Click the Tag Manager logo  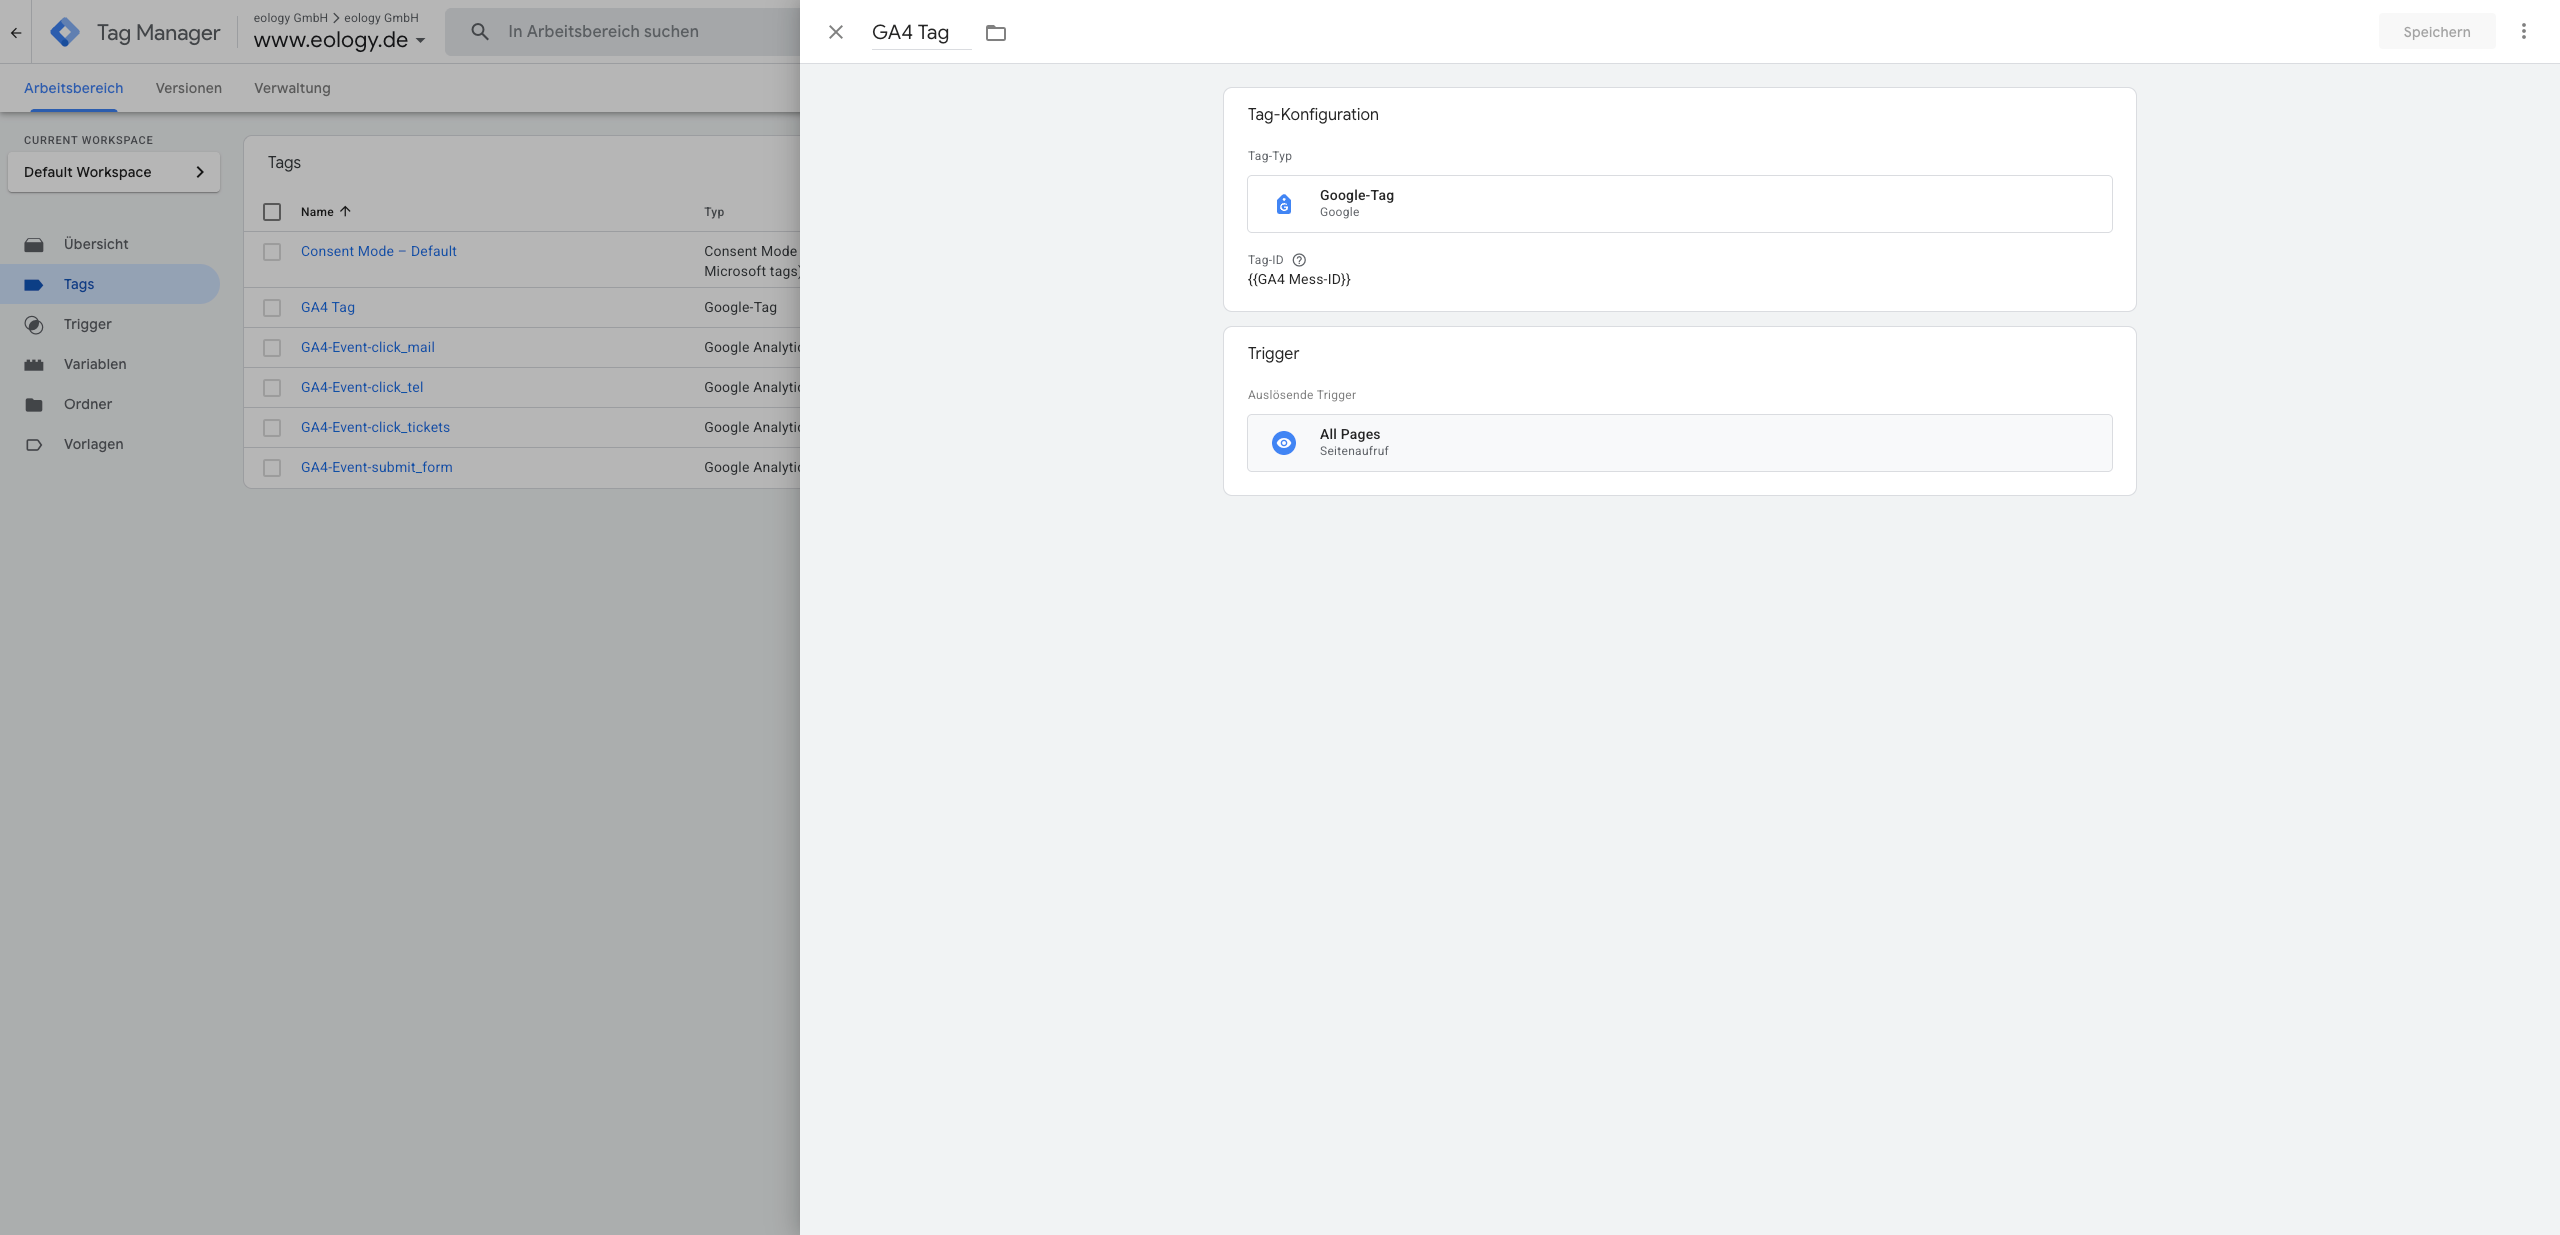(x=65, y=32)
